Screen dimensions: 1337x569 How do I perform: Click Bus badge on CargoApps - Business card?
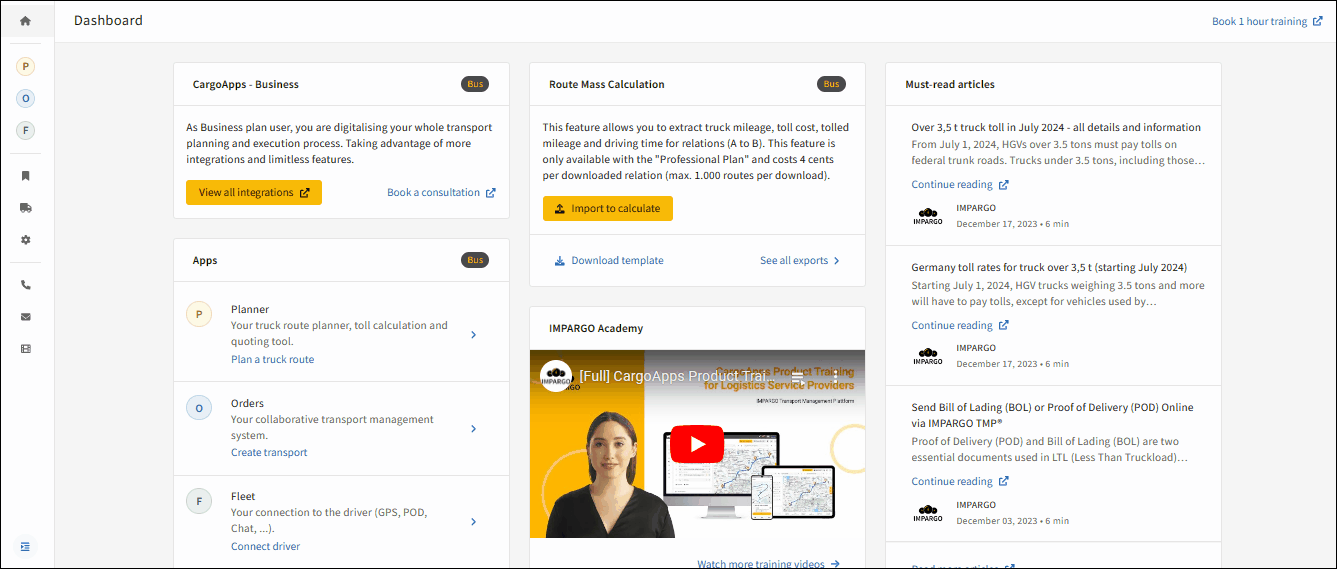[x=475, y=84]
